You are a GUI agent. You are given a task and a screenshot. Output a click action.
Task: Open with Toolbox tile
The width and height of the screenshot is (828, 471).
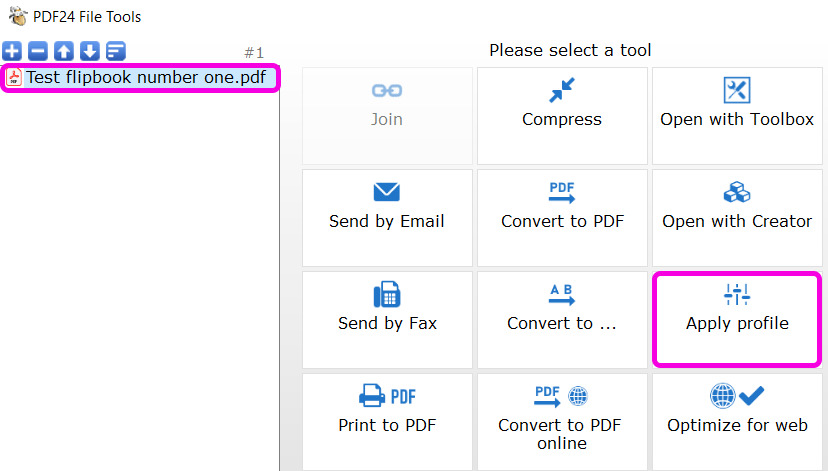coord(737,116)
